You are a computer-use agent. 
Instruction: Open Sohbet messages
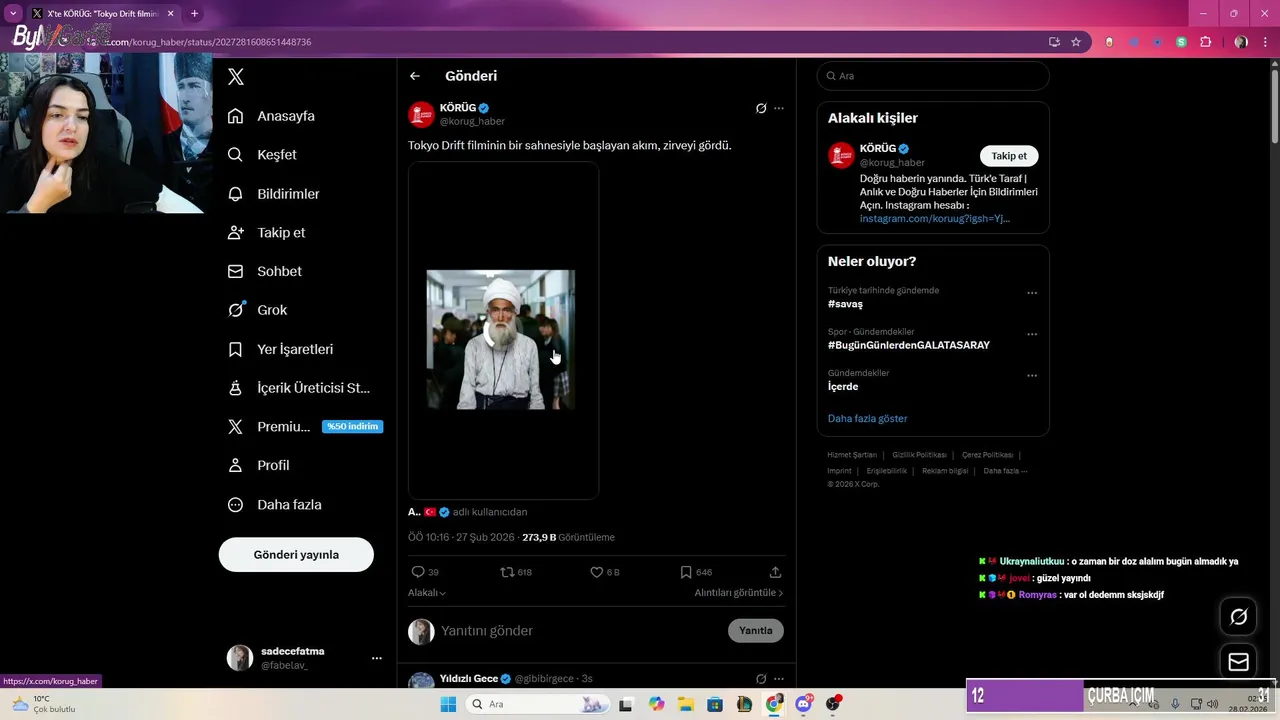265,271
